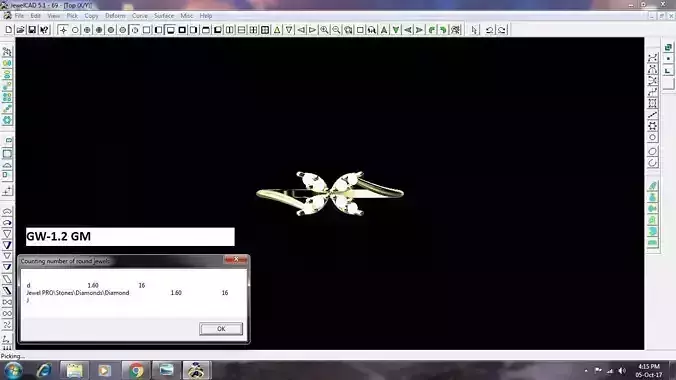This screenshot has height=380, width=676.
Task: Open Google Chrome from the taskbar
Action: click(x=136, y=370)
